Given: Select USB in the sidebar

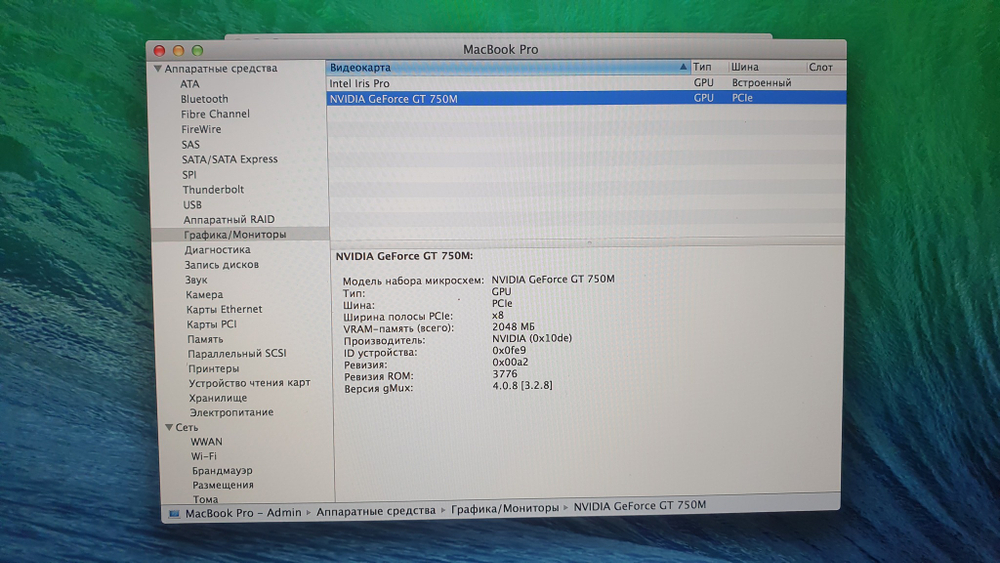Looking at the screenshot, I should (193, 205).
